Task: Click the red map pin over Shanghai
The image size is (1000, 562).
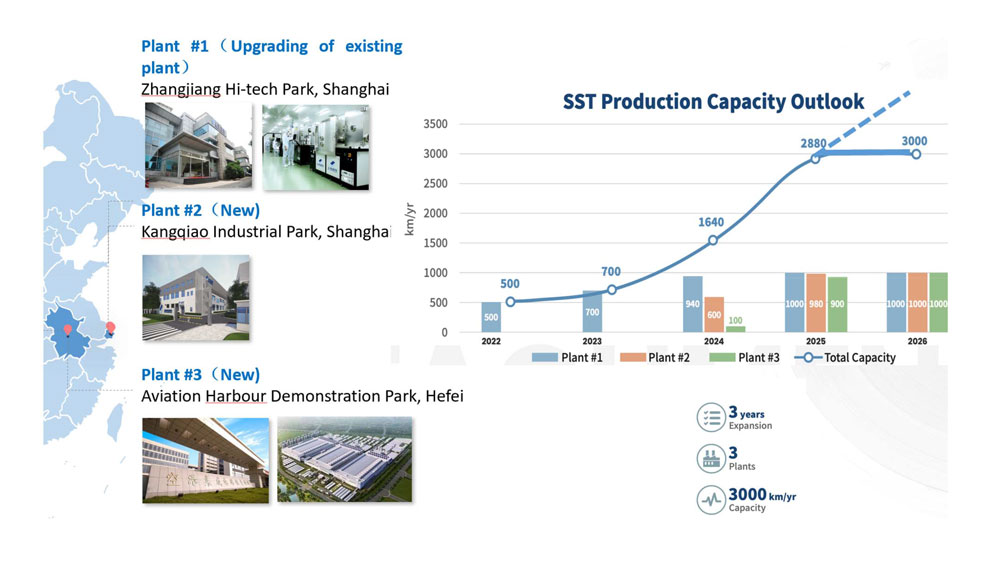Action: pos(110,328)
